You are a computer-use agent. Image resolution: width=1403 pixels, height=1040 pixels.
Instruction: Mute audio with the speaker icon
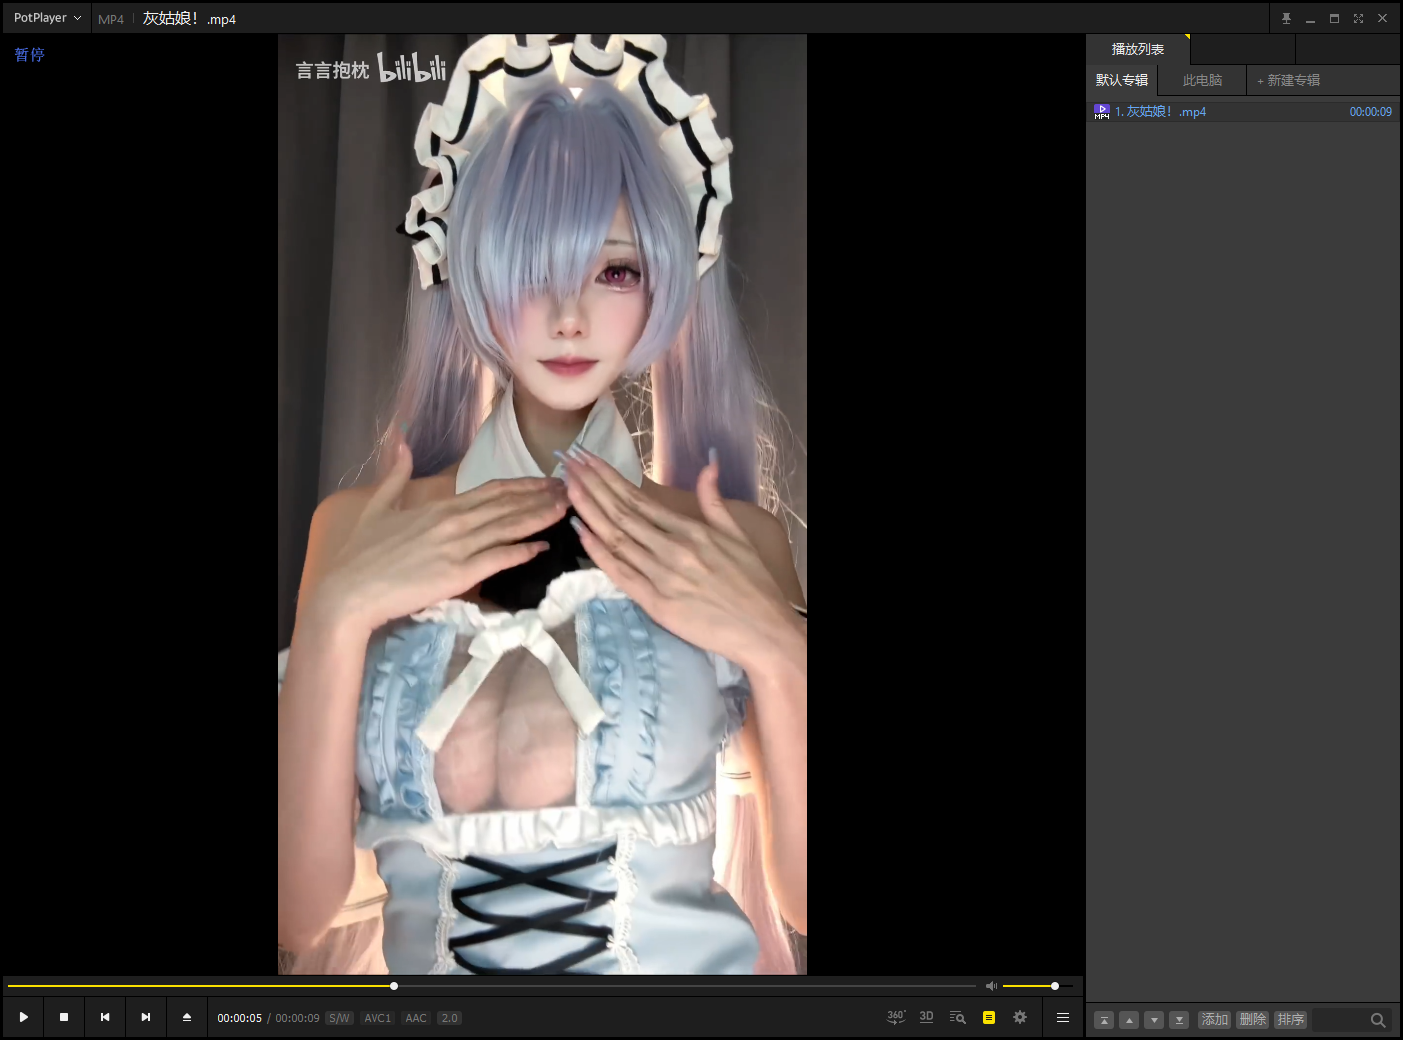tap(991, 986)
